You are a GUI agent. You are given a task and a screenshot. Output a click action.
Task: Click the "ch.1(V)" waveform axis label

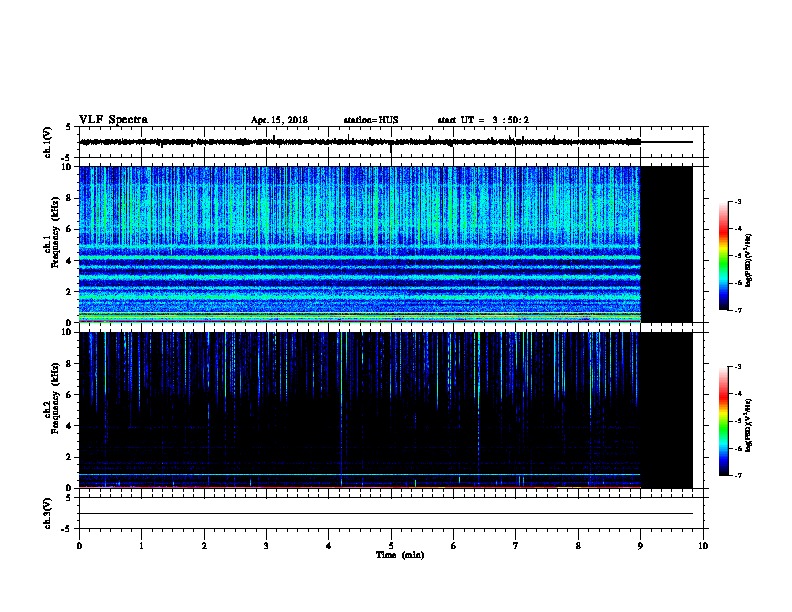coord(48,142)
